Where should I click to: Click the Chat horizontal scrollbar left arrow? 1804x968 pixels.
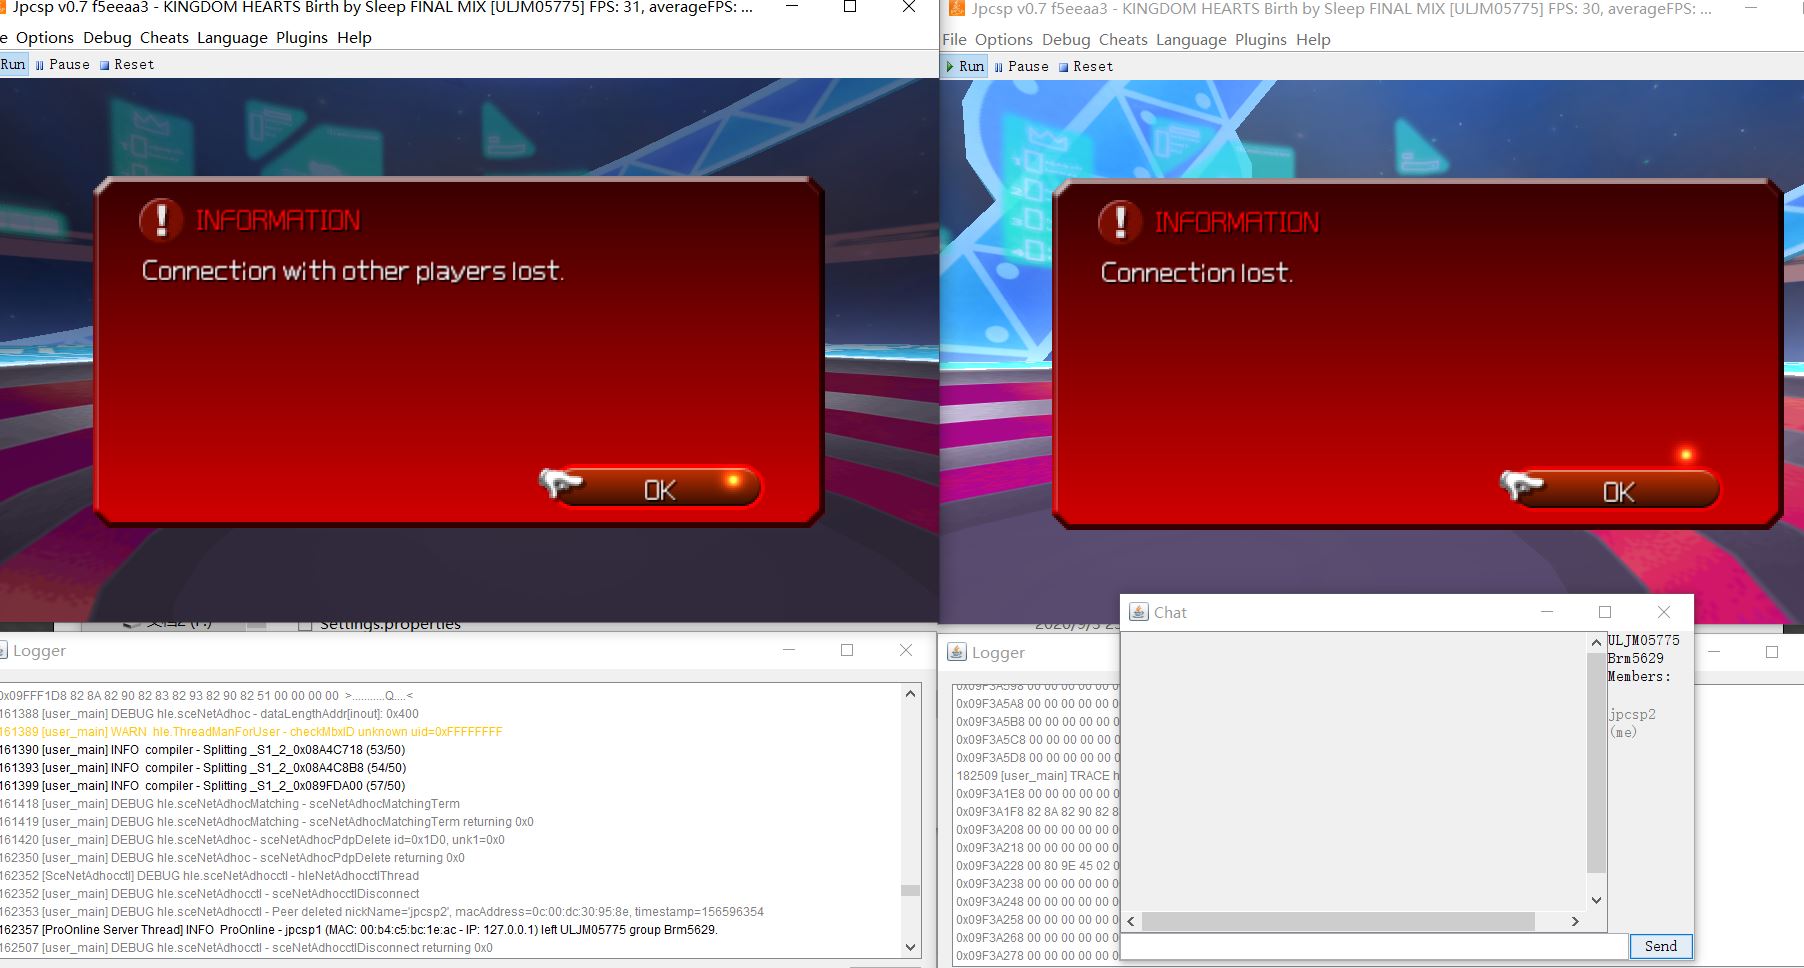[x=1131, y=921]
